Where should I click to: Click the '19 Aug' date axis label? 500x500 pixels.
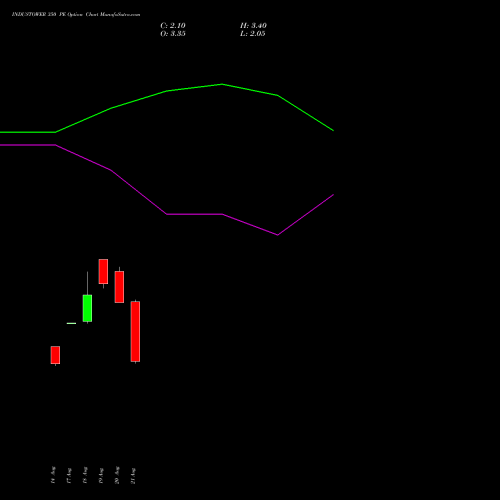coord(101,475)
